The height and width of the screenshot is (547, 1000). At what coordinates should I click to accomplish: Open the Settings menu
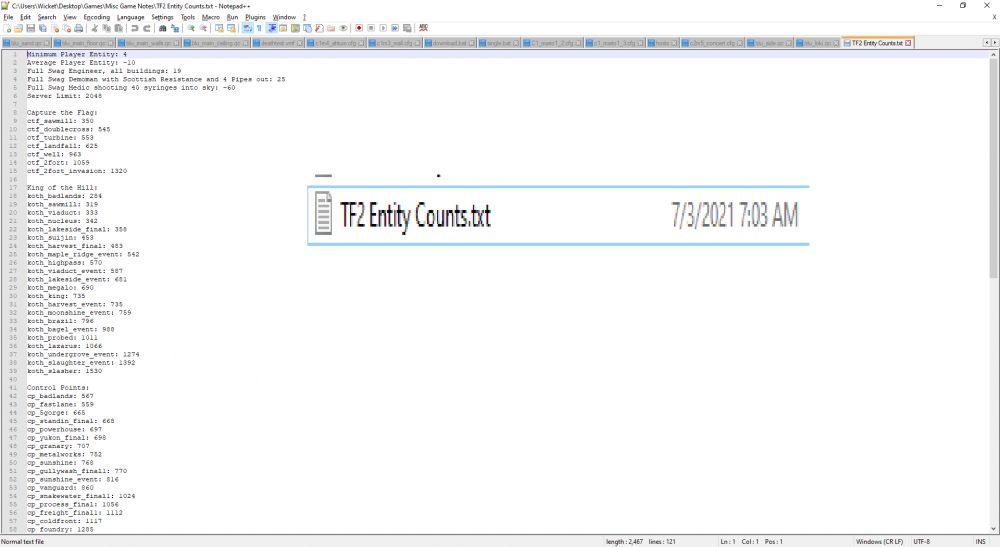pyautogui.click(x=162, y=17)
